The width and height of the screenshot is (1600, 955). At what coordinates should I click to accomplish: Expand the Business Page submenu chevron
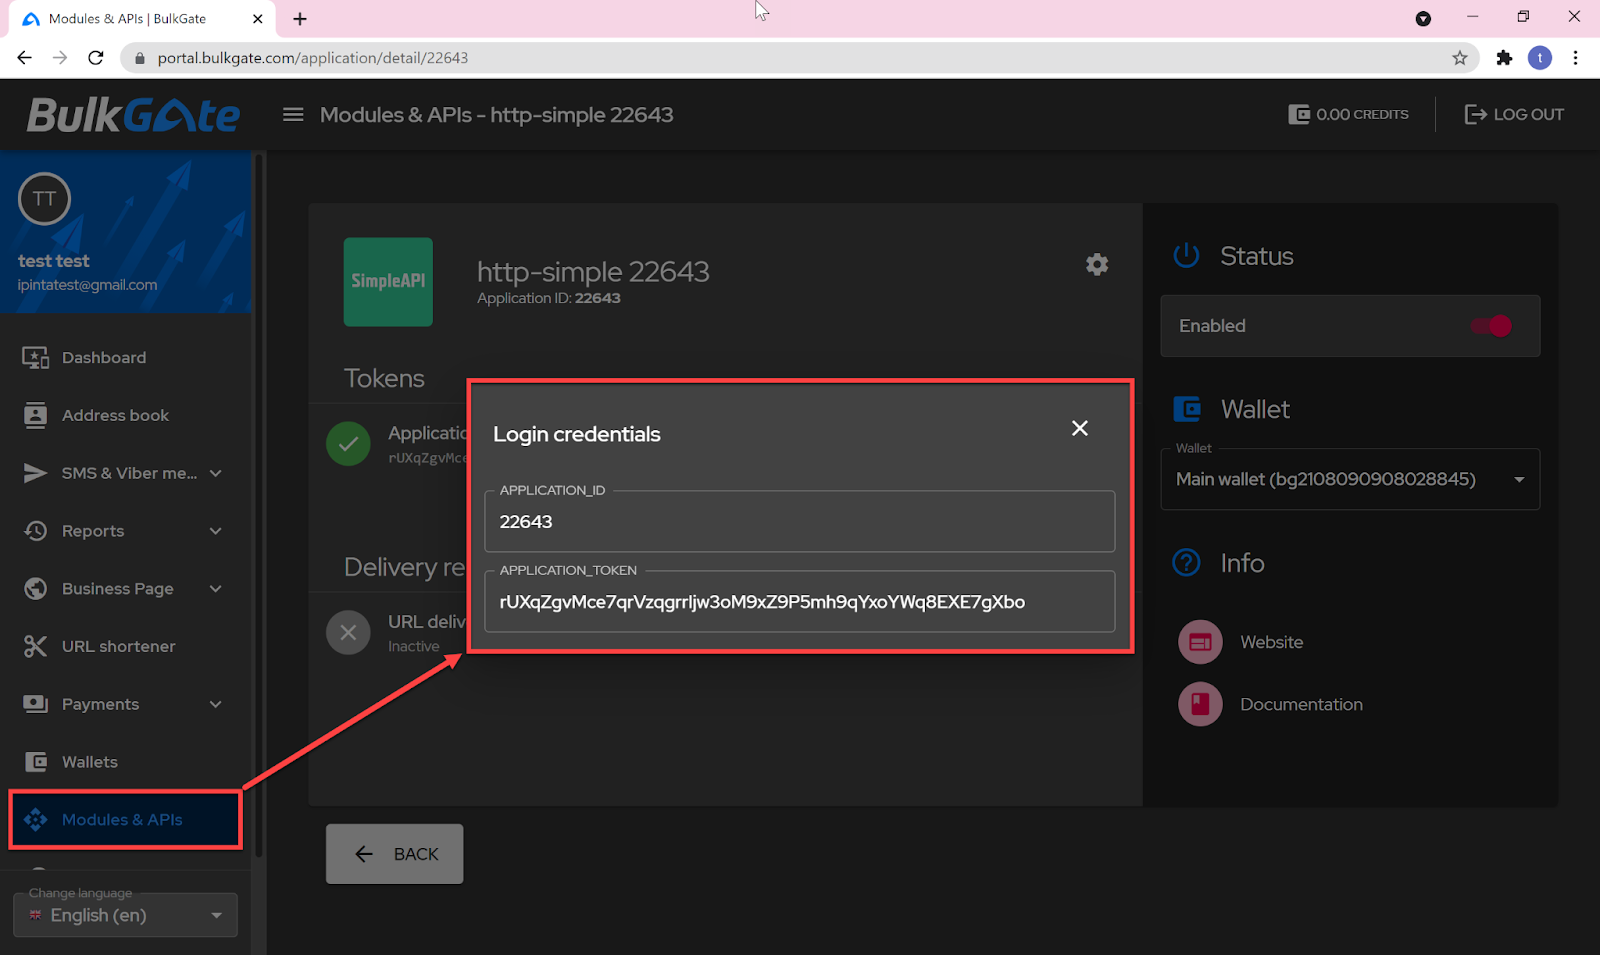[x=215, y=588]
